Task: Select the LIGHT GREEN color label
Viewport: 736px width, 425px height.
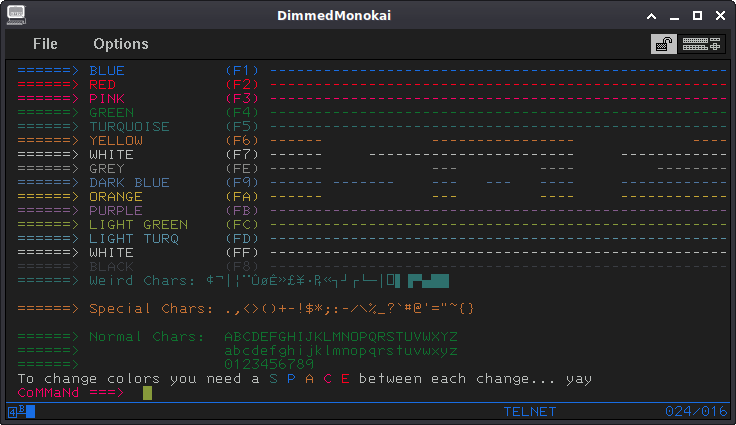Action: tap(138, 224)
